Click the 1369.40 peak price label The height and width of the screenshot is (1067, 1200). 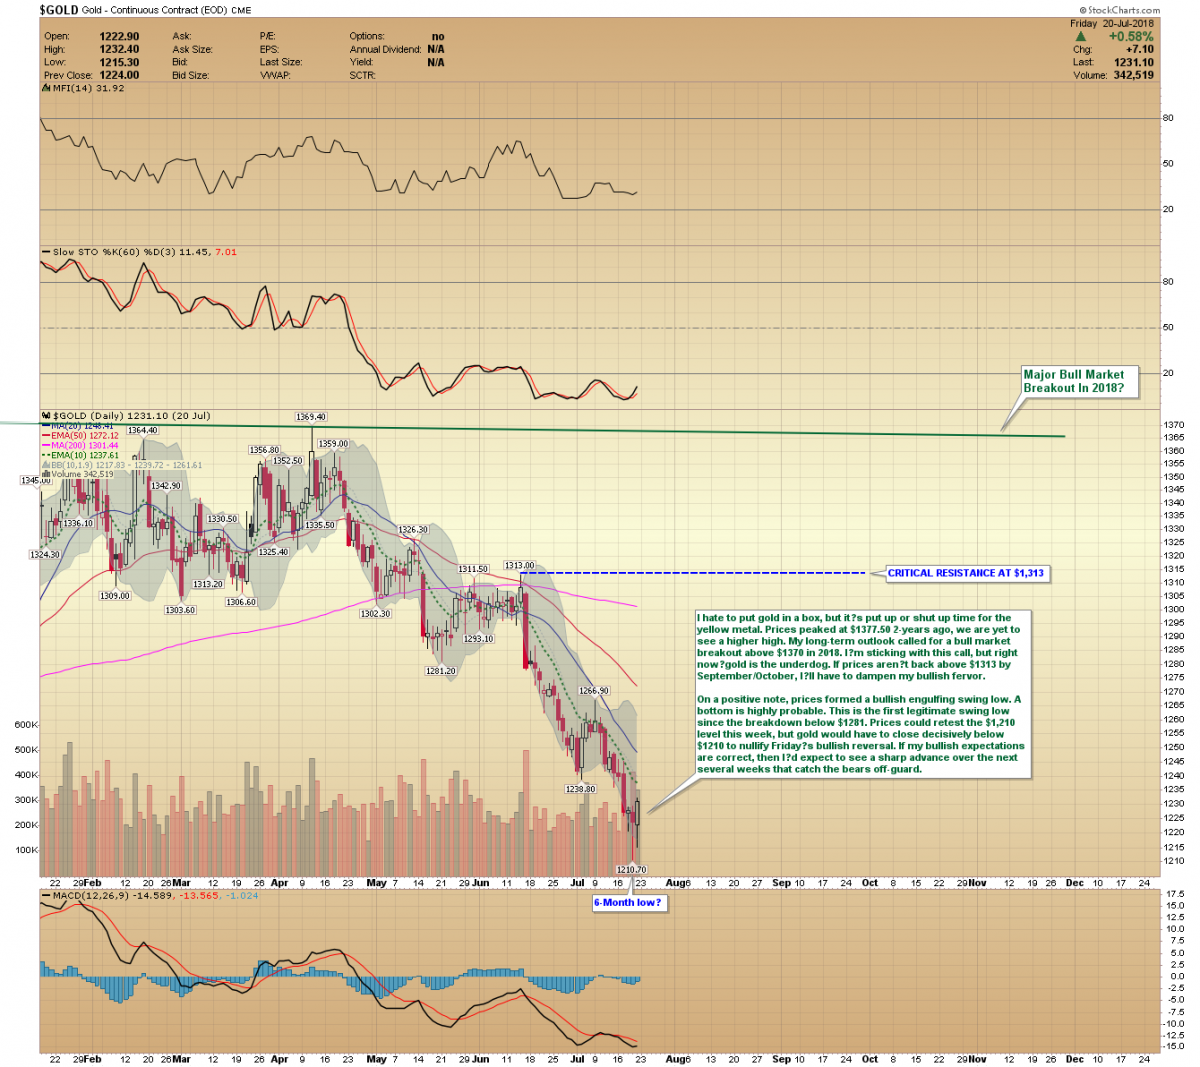pos(310,417)
